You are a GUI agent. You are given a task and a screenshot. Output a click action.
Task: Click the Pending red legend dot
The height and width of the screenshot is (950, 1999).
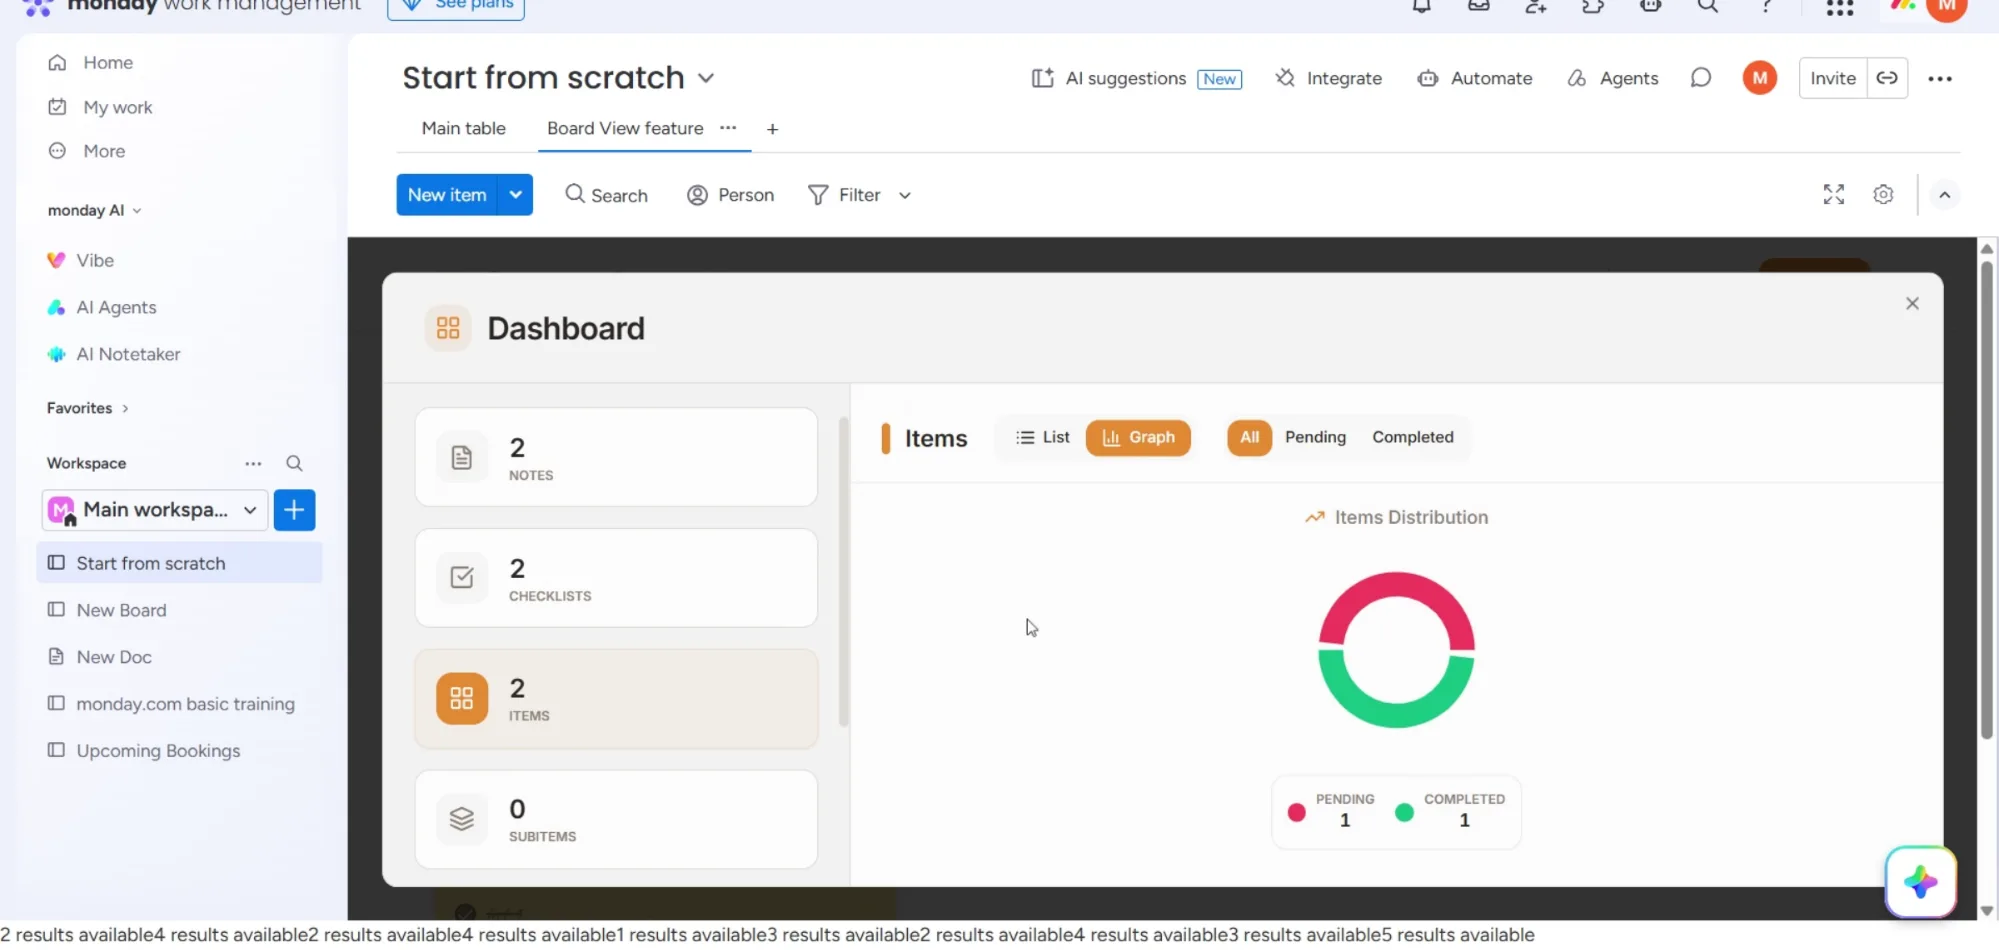(x=1296, y=812)
